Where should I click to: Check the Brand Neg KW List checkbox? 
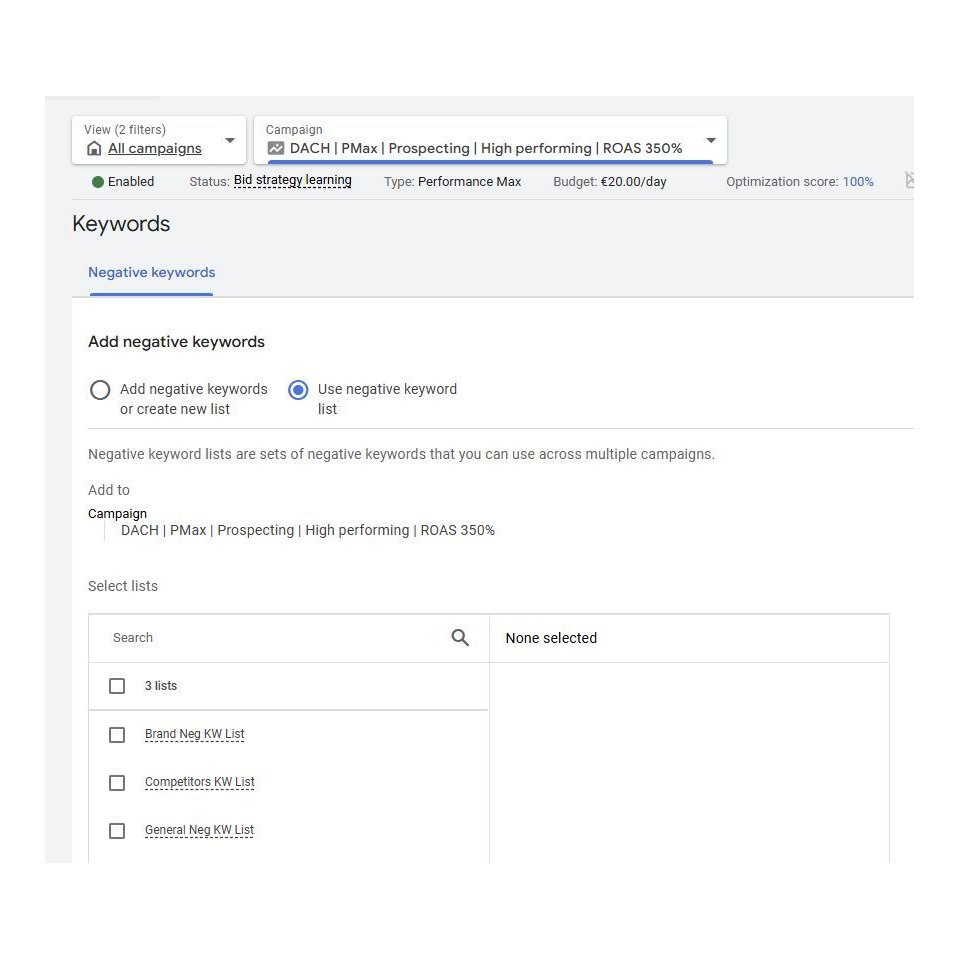117,734
